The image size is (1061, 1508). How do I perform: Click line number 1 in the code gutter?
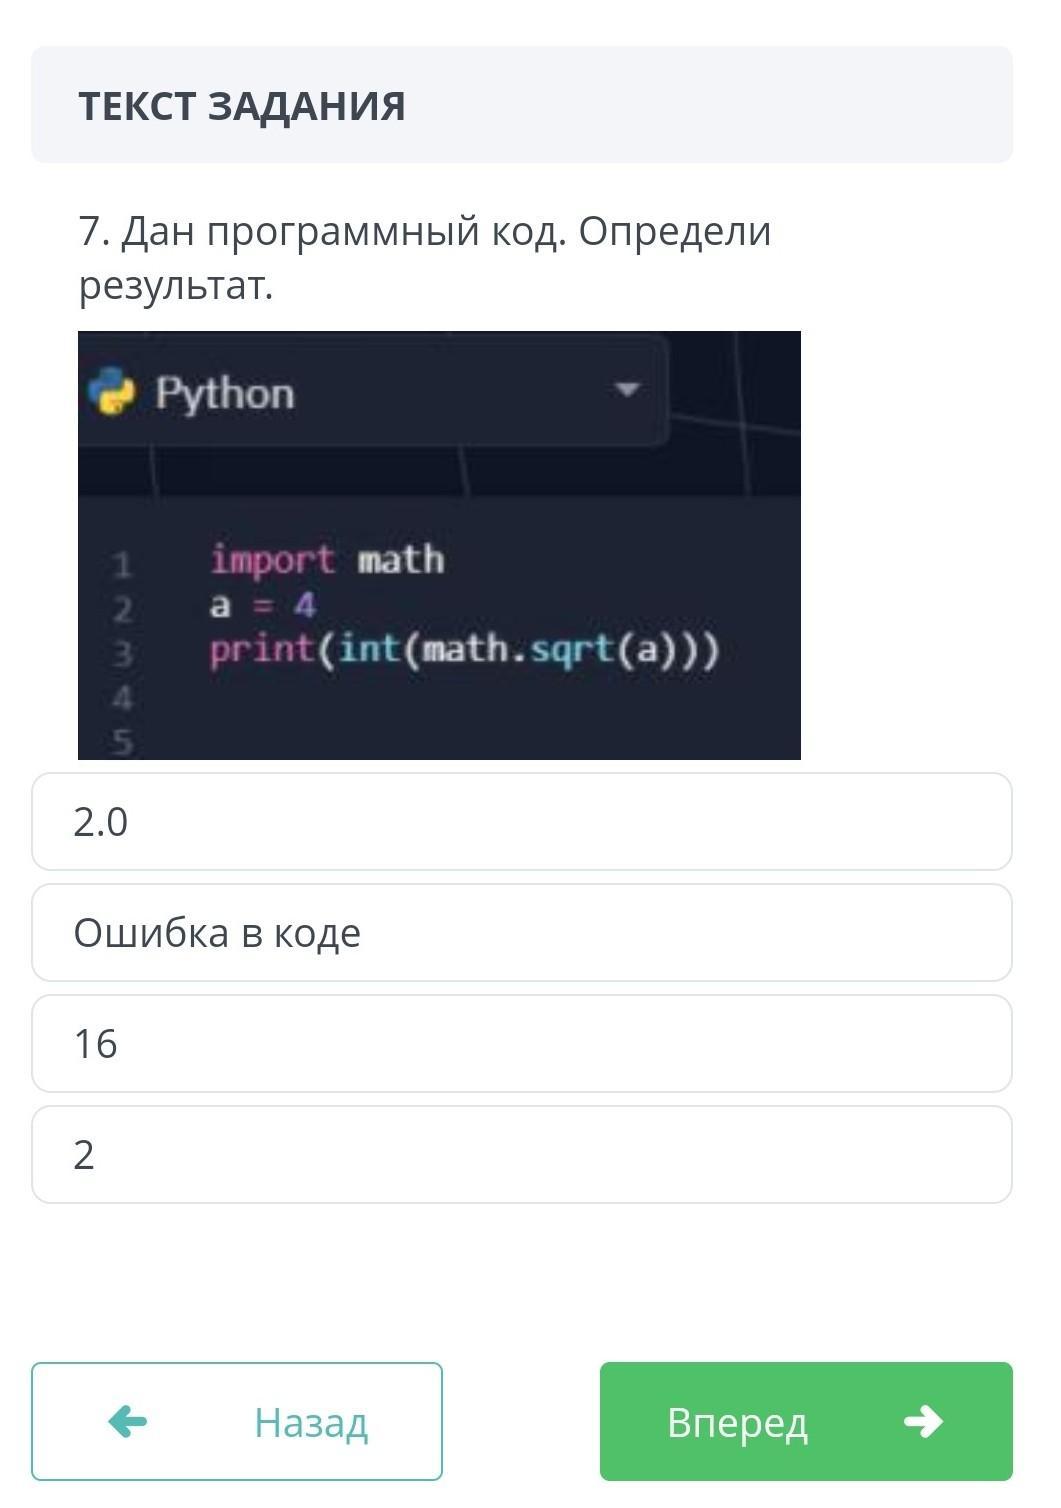tap(122, 566)
